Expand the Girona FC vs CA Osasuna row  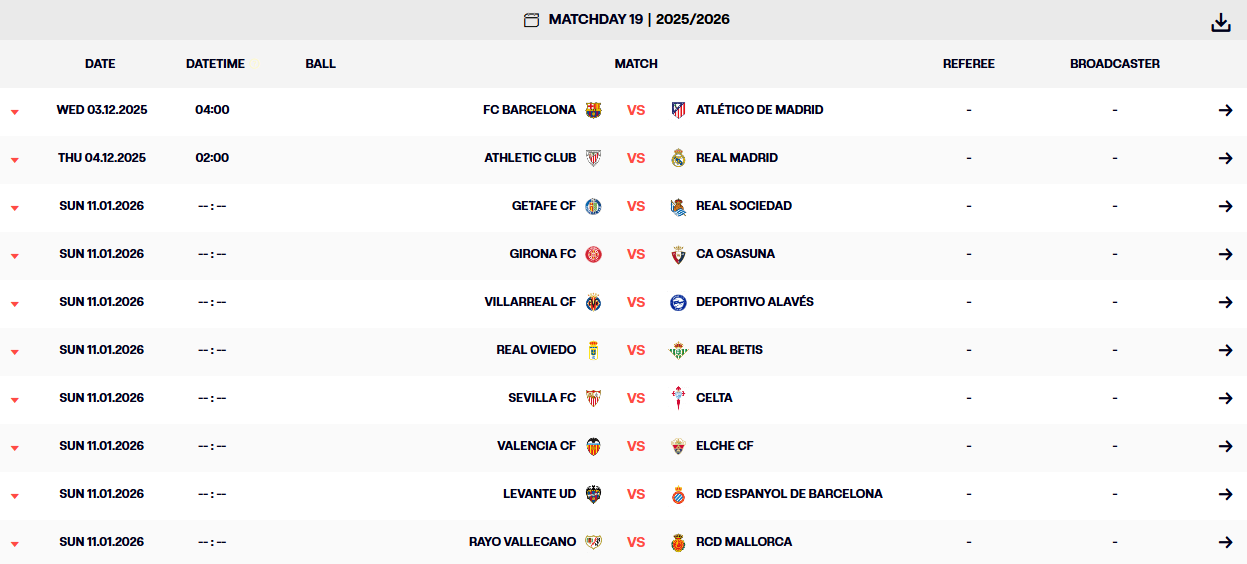click(15, 255)
